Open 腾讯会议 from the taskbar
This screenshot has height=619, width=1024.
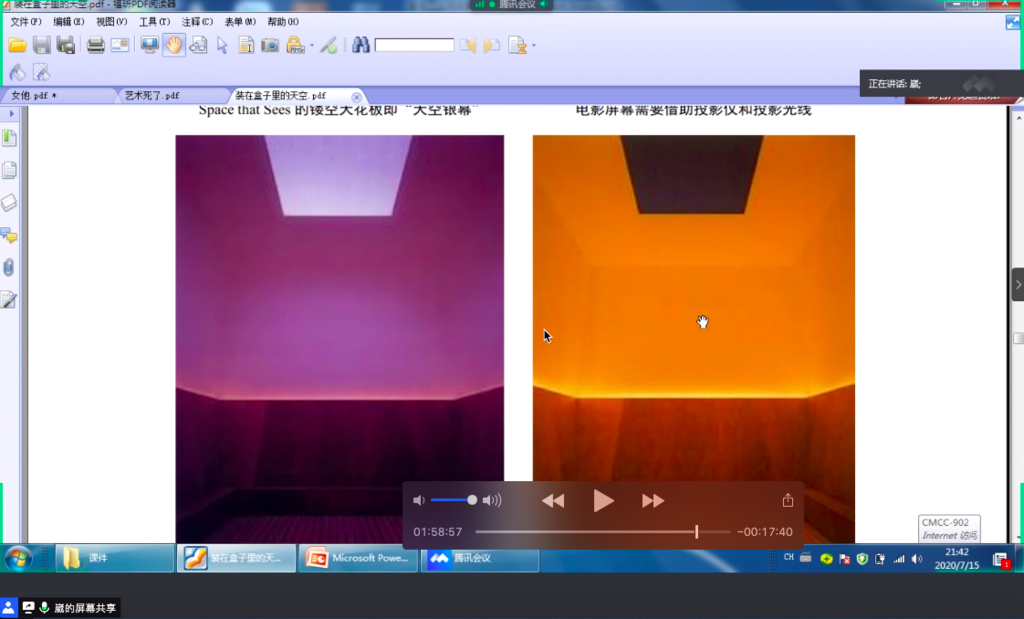point(480,558)
